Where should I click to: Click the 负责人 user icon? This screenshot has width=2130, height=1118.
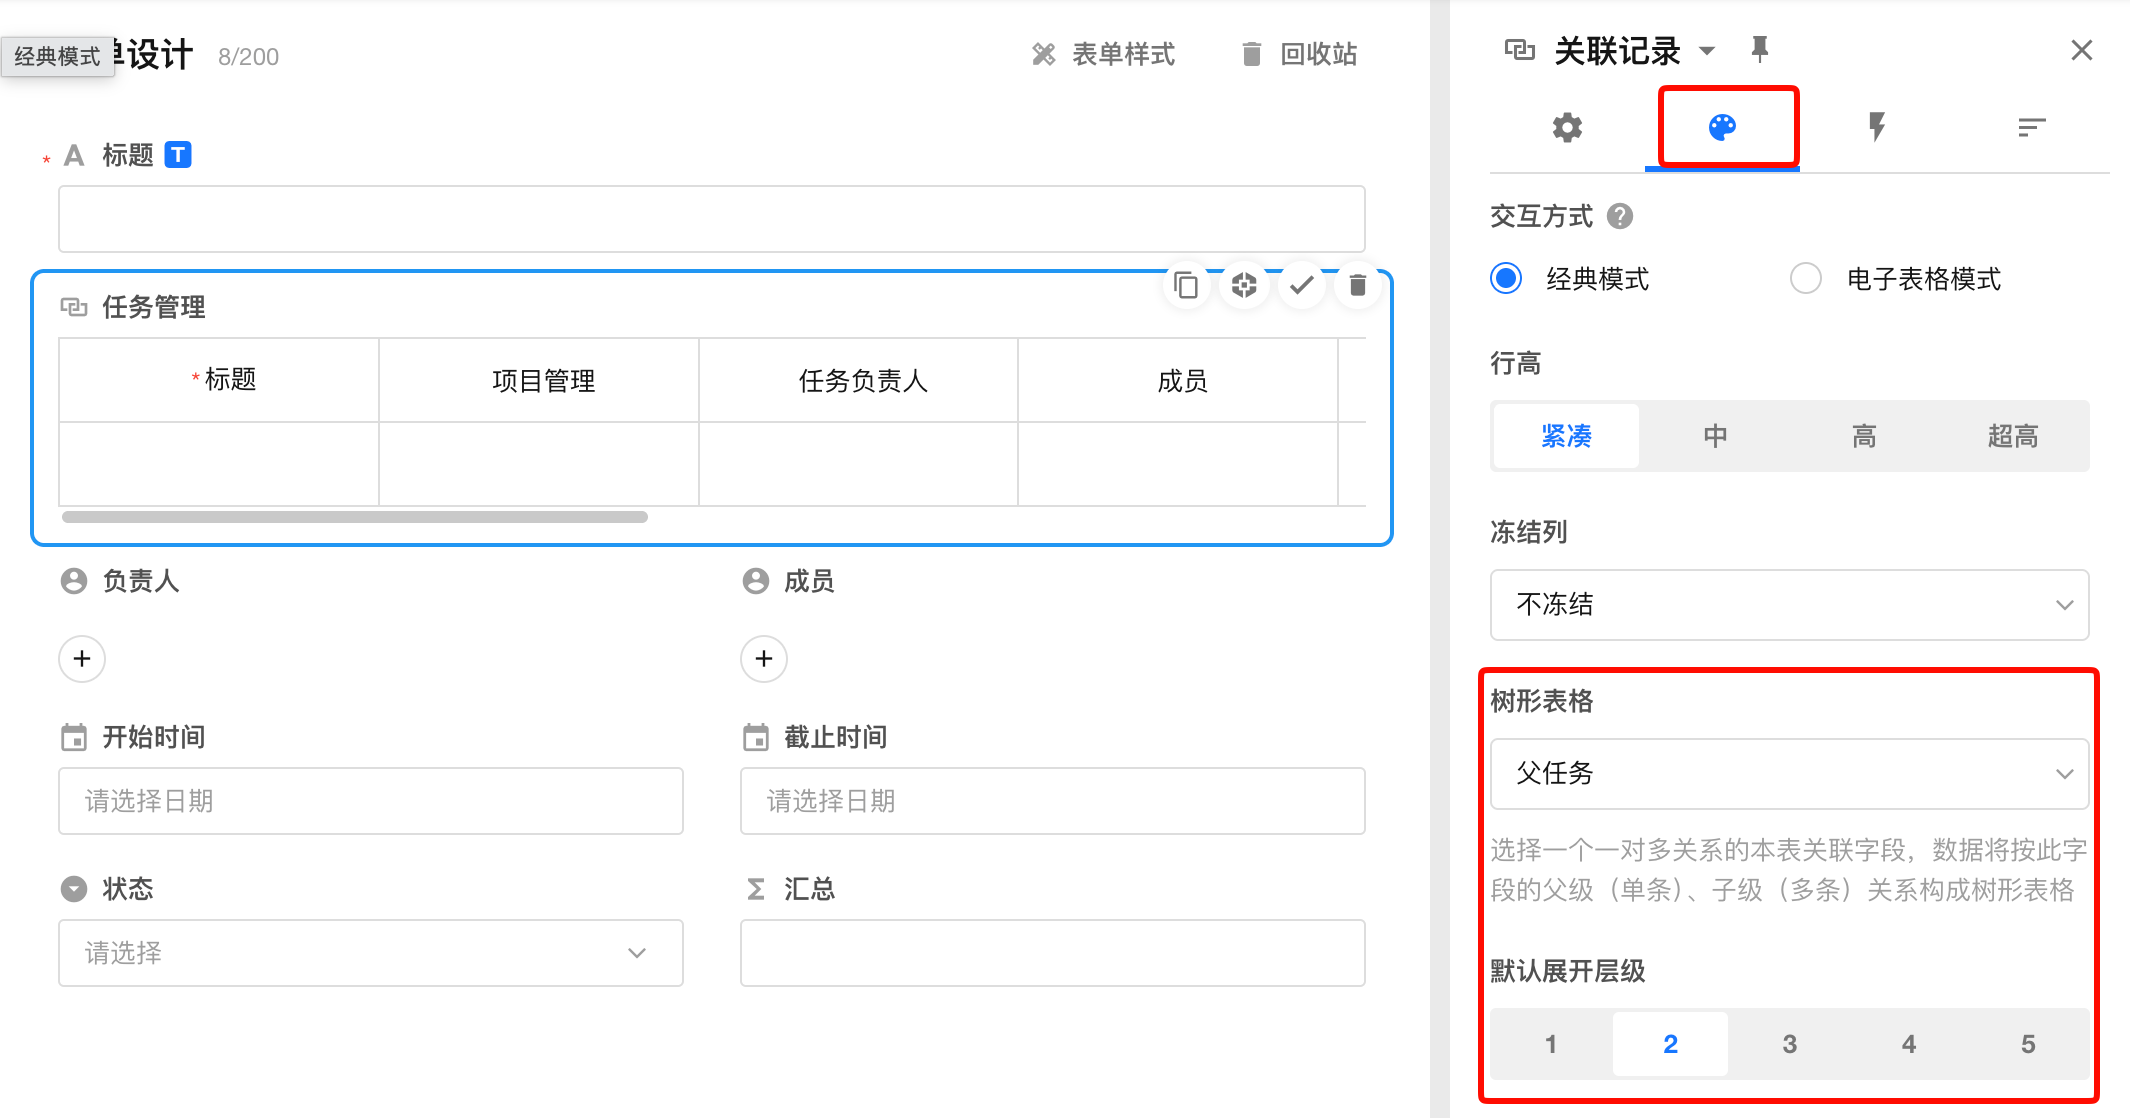(74, 581)
